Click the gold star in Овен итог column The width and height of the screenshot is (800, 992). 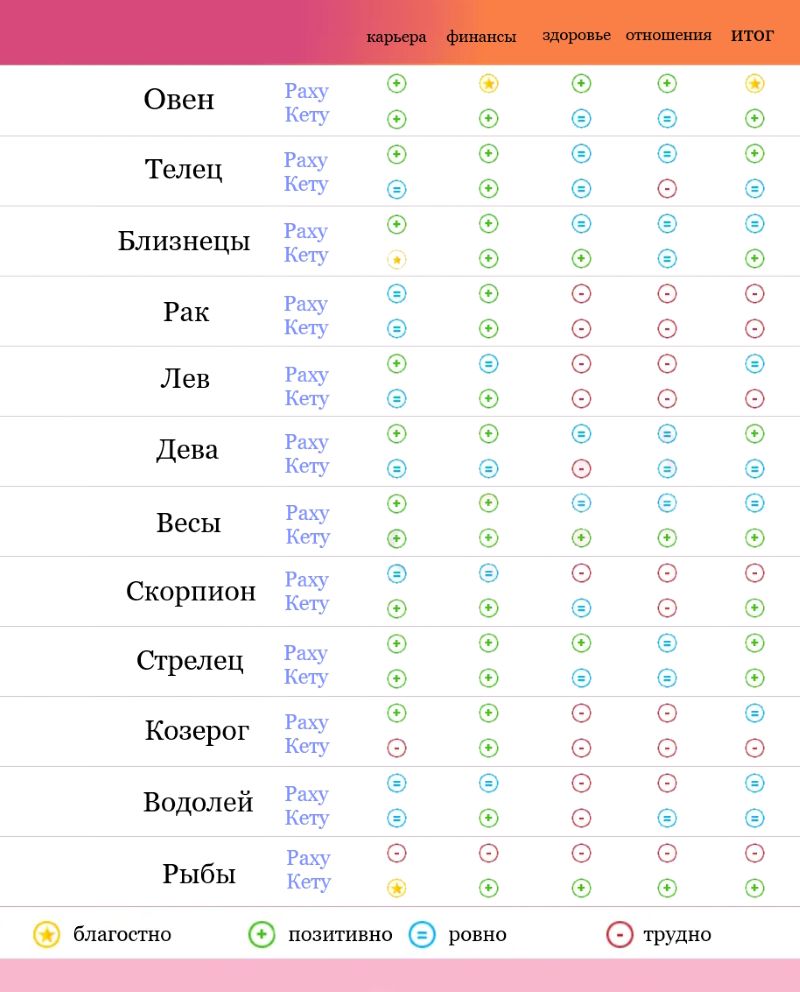(x=755, y=84)
